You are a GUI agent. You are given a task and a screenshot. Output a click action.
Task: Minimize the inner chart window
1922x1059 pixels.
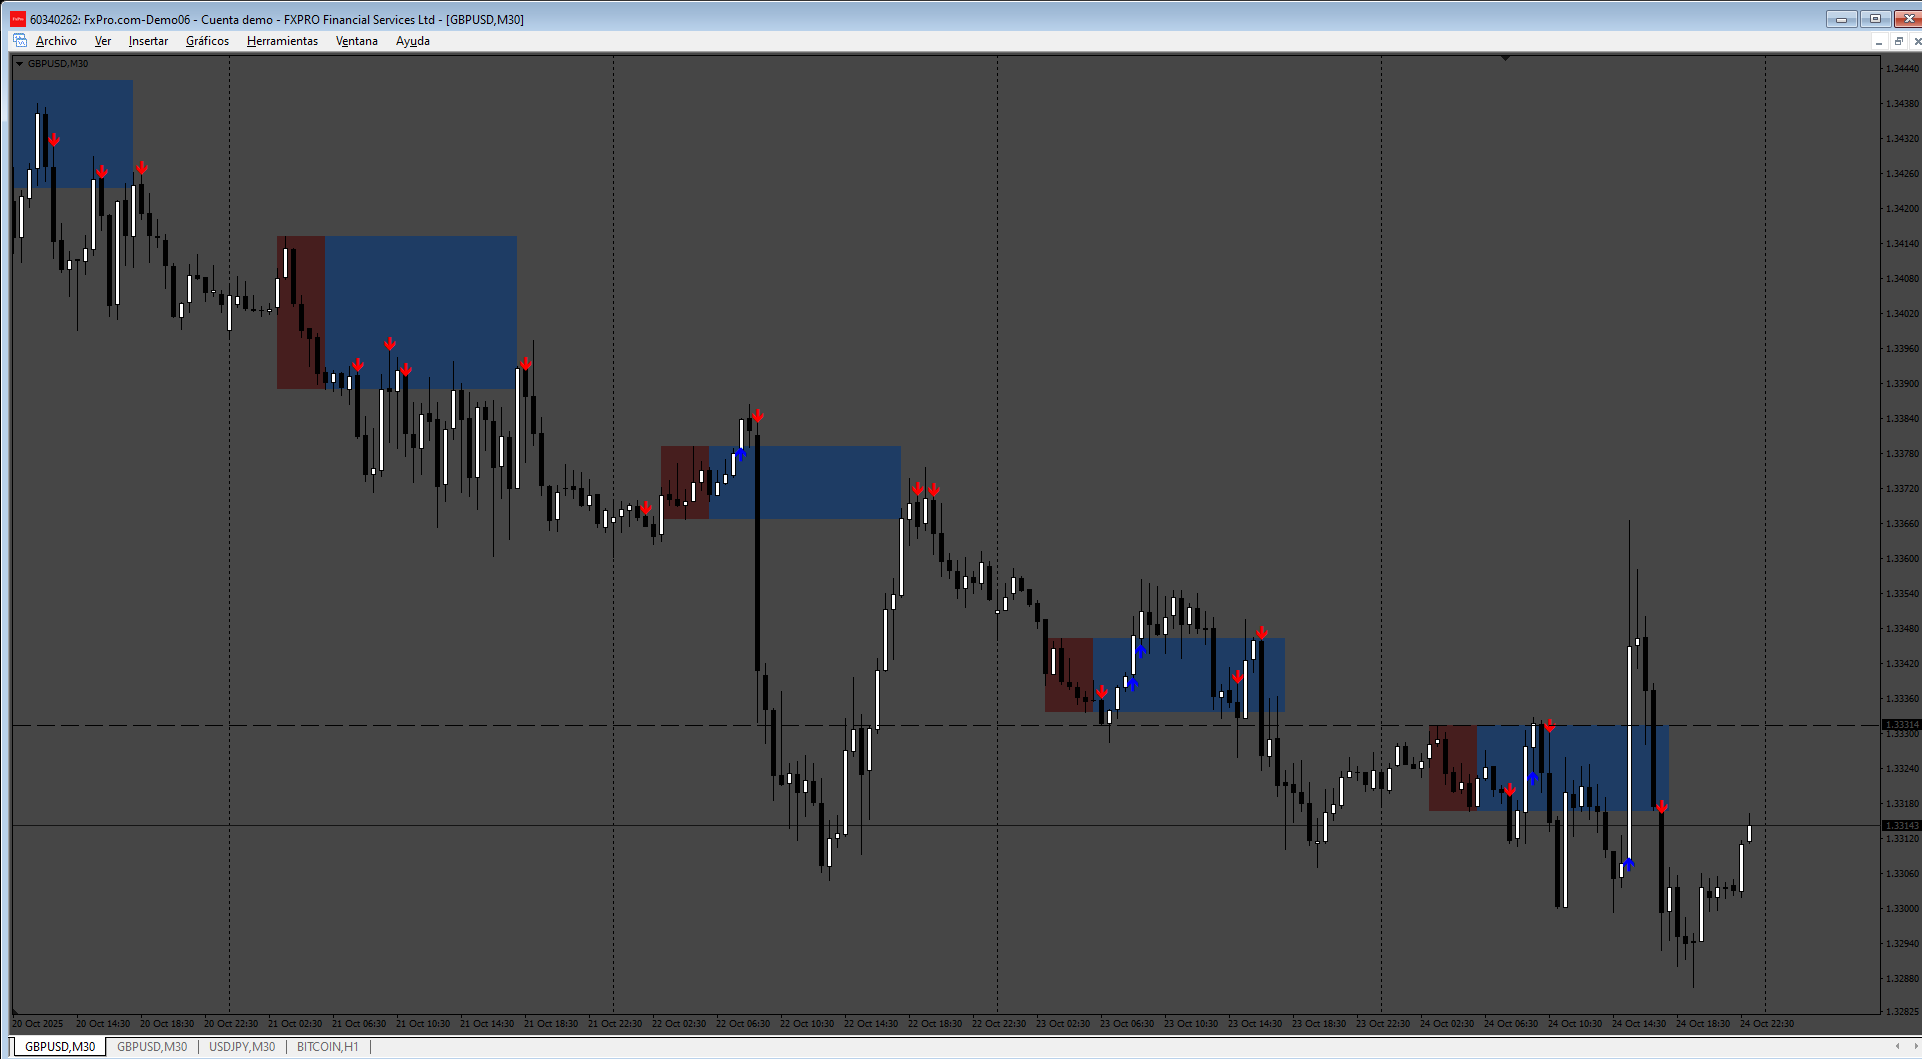click(1878, 41)
